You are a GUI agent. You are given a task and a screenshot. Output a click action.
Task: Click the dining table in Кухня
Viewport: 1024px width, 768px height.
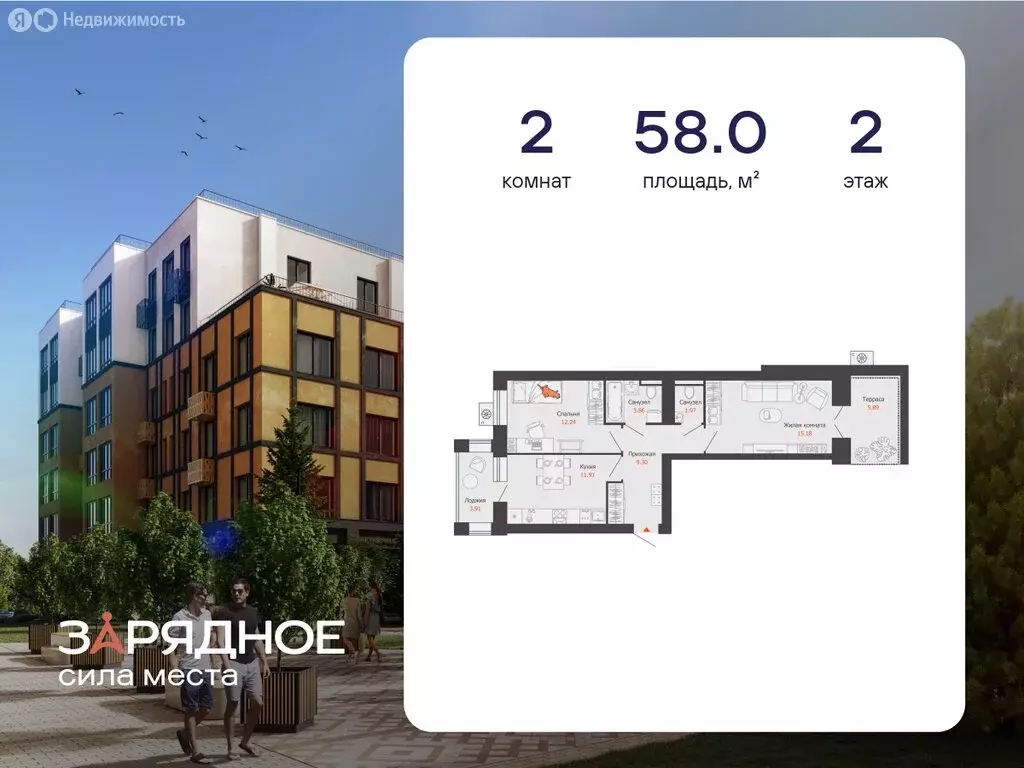(553, 472)
